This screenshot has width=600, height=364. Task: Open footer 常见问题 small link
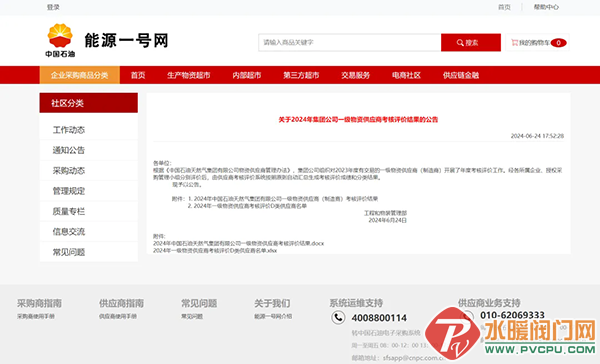(x=192, y=316)
